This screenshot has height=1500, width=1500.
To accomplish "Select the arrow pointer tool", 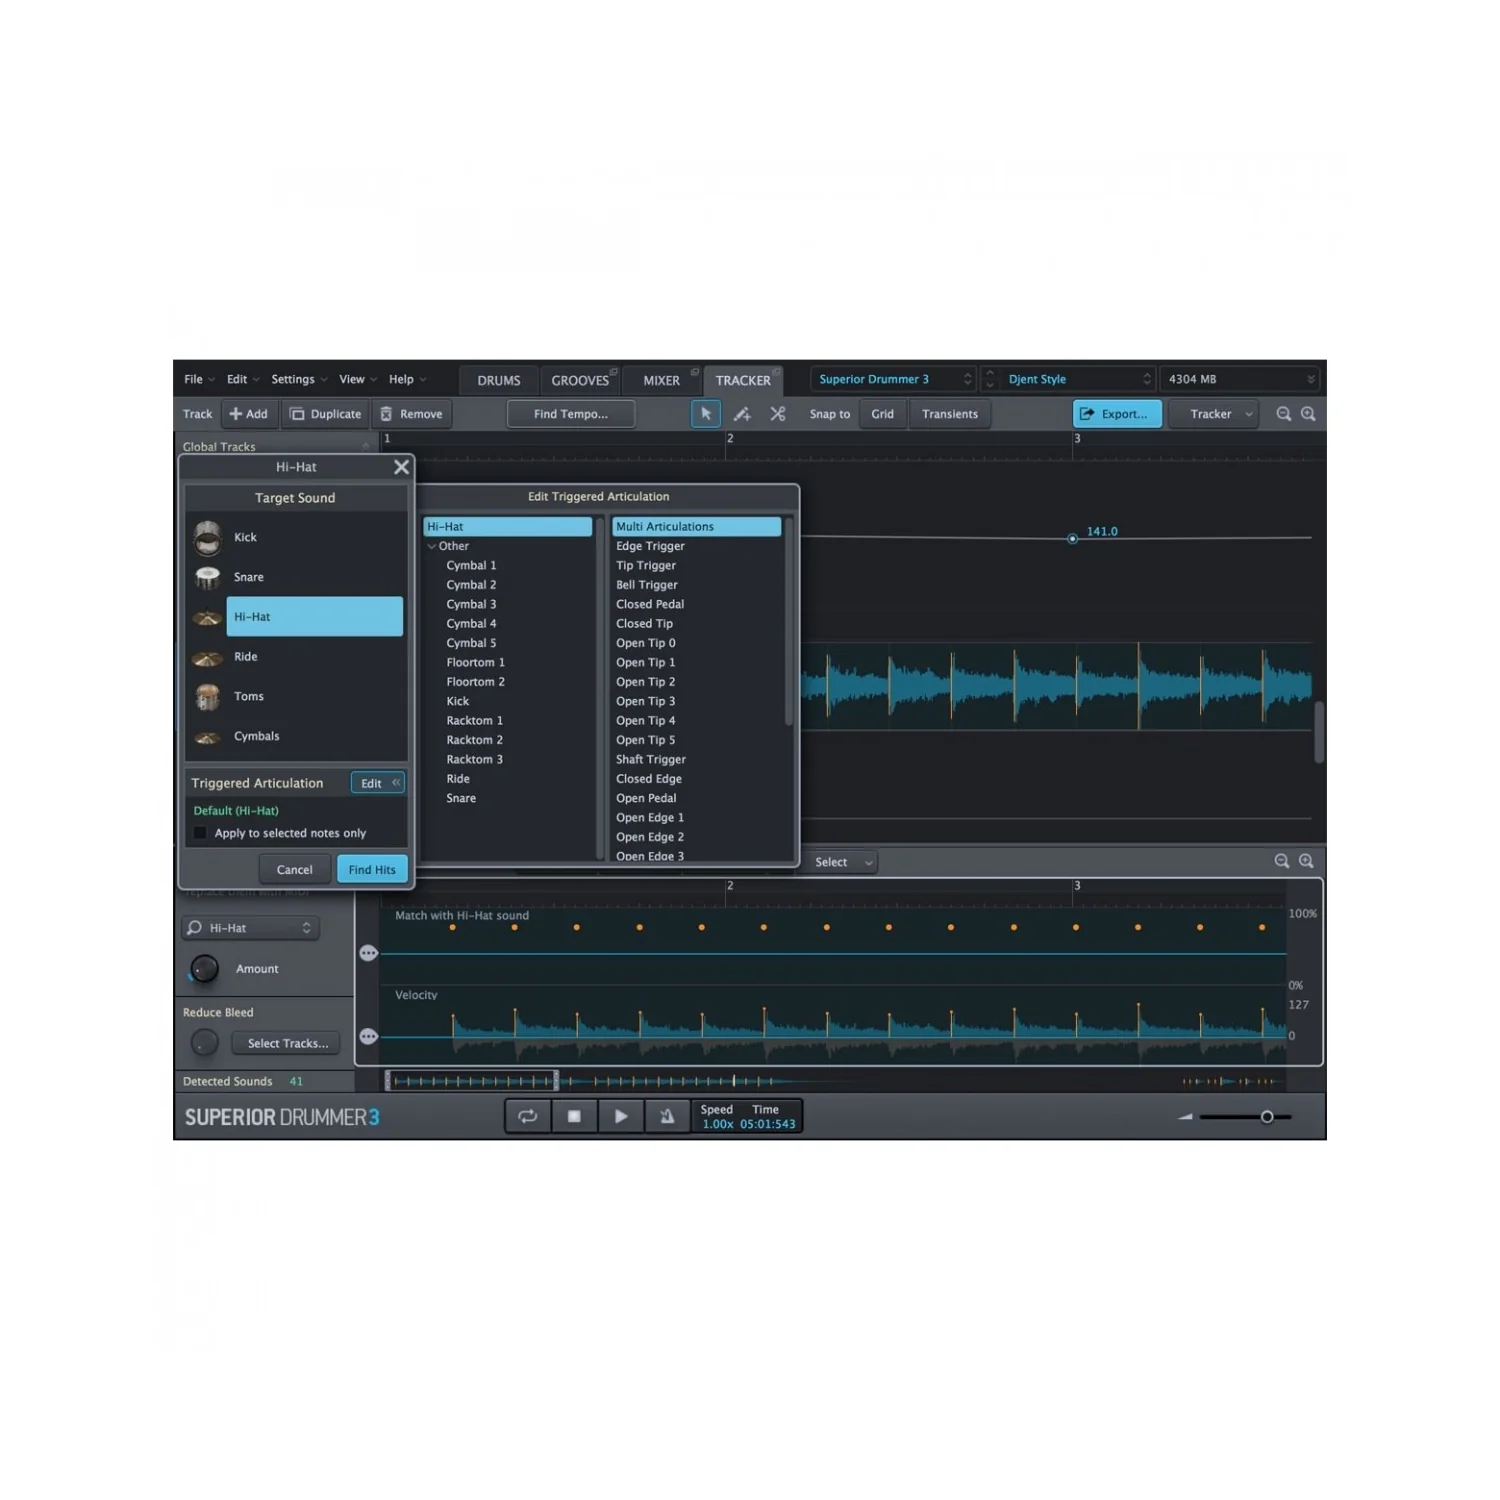I will click(x=706, y=414).
